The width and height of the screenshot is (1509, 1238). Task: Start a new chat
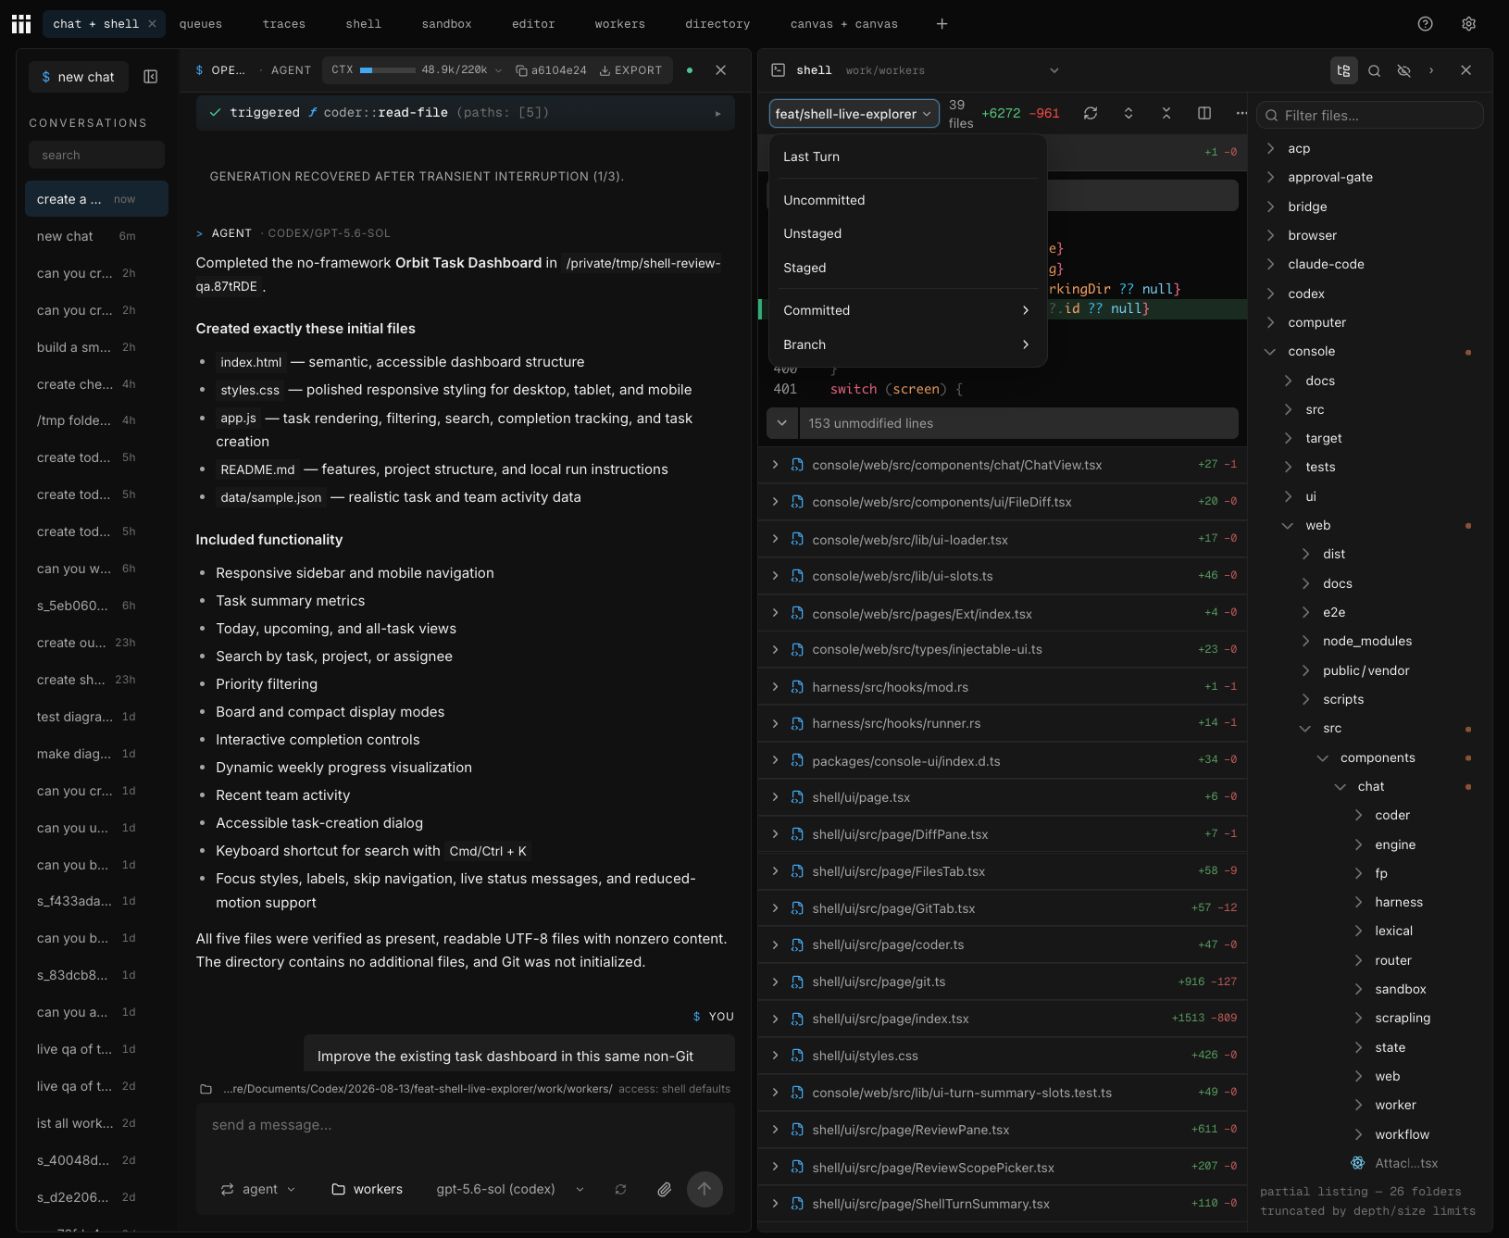77,77
